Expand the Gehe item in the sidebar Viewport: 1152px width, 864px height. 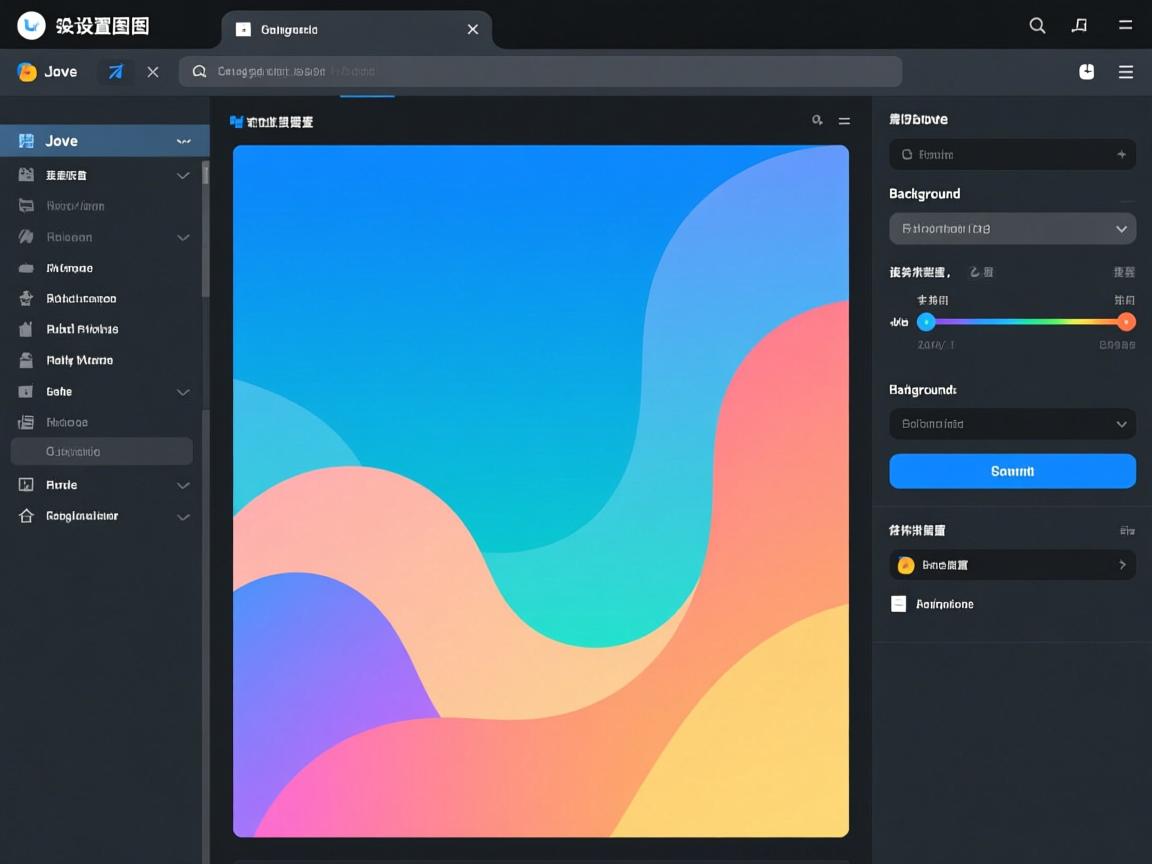(183, 392)
